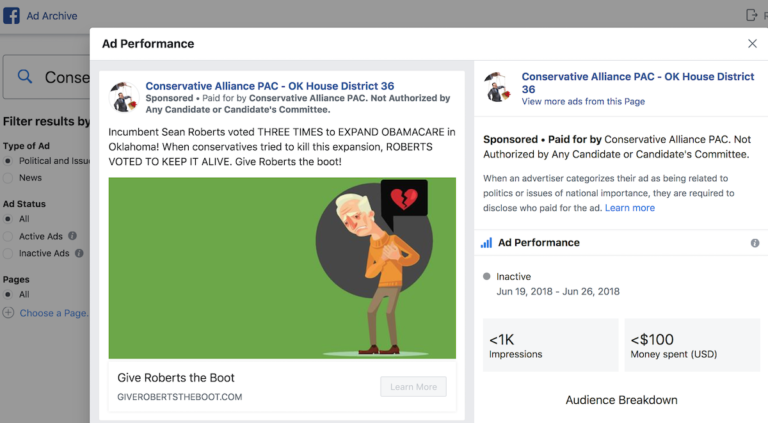The image size is (768, 423).
Task: Click the search magnifier icon
Action: click(x=24, y=76)
